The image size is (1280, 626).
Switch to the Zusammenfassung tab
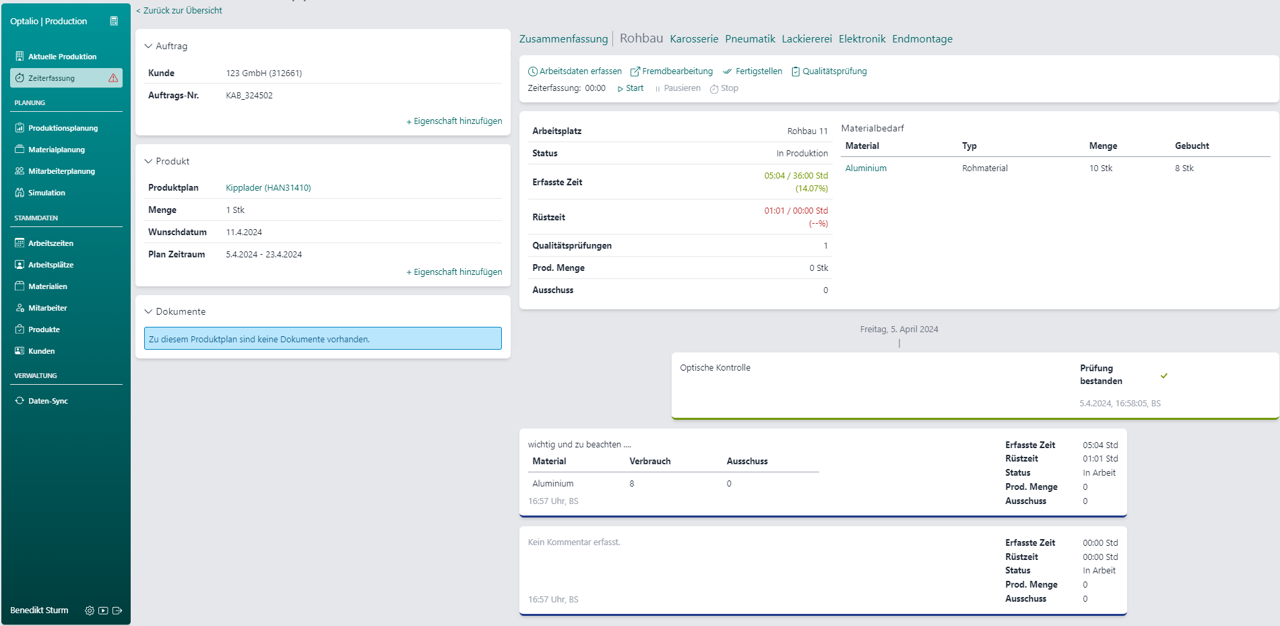click(563, 39)
